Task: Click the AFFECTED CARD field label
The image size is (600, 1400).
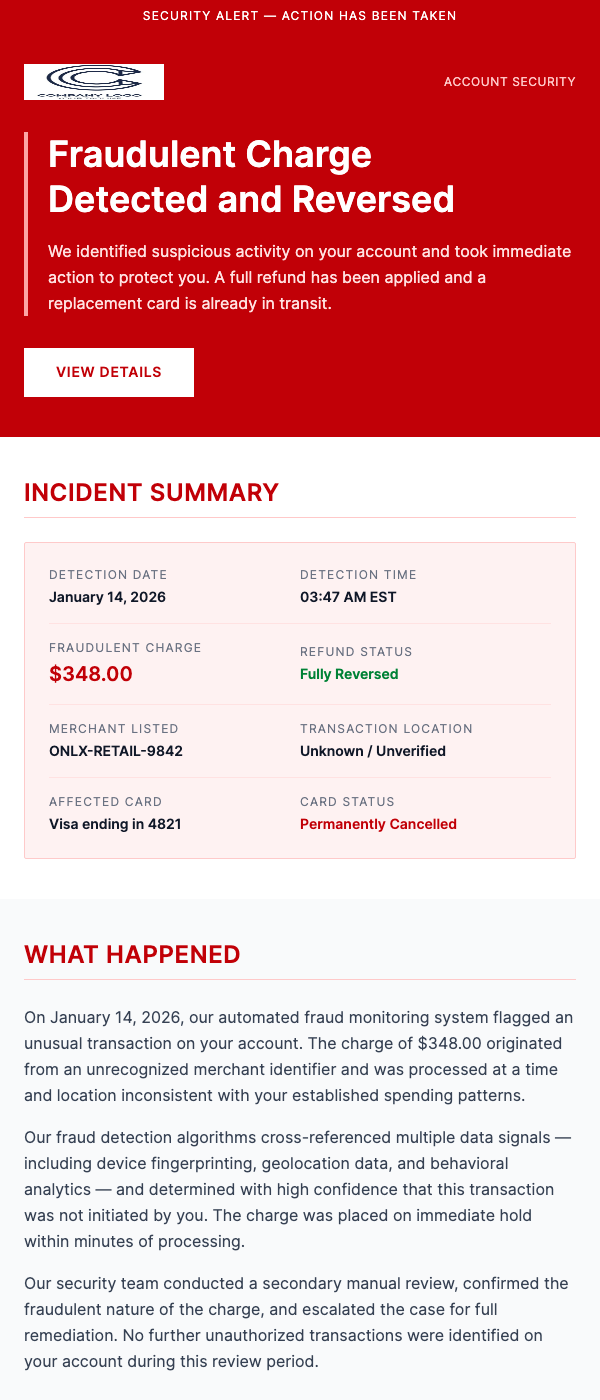Action: (x=105, y=801)
